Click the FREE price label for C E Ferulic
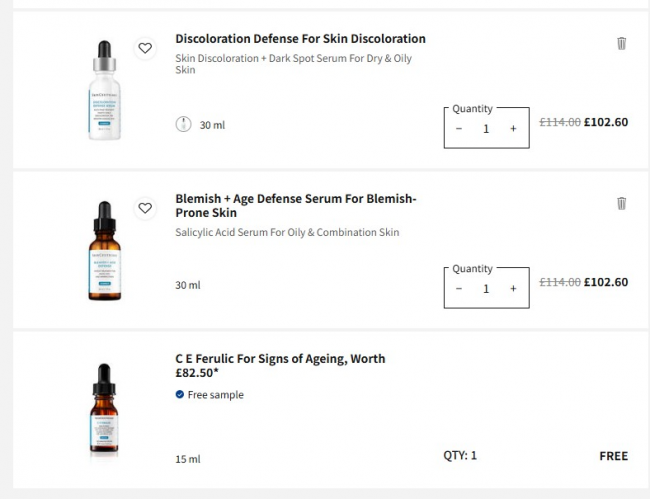650x499 pixels. (x=613, y=456)
